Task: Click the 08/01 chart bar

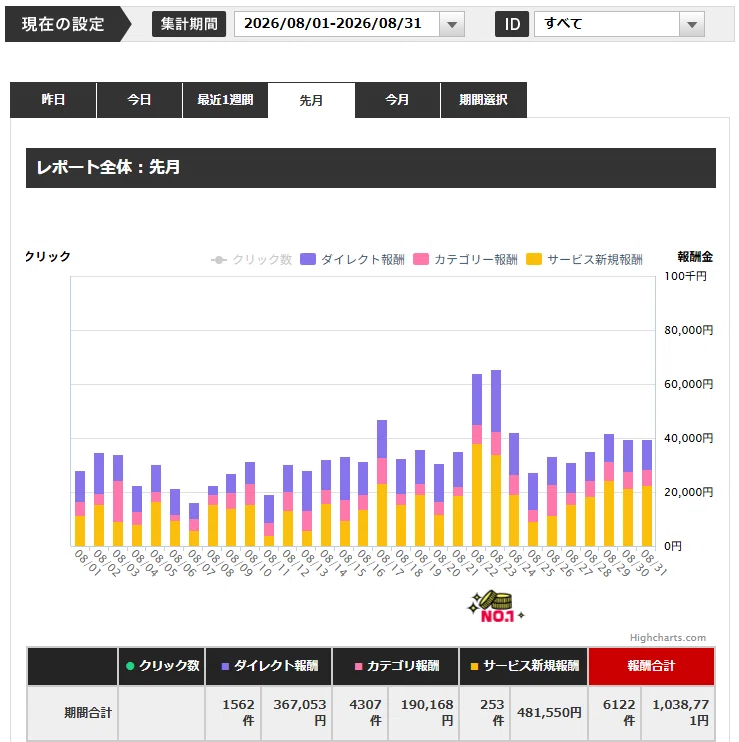Action: click(80, 509)
